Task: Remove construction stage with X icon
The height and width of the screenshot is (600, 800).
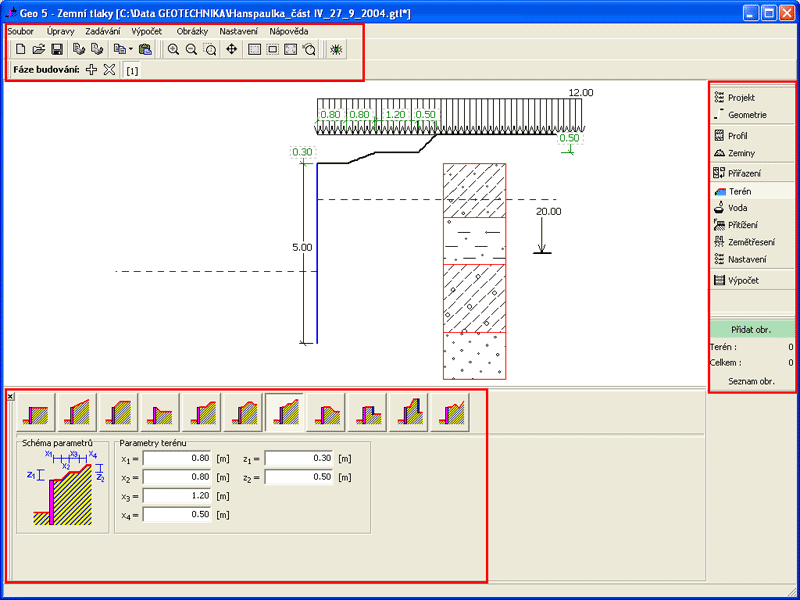Action: (x=109, y=70)
